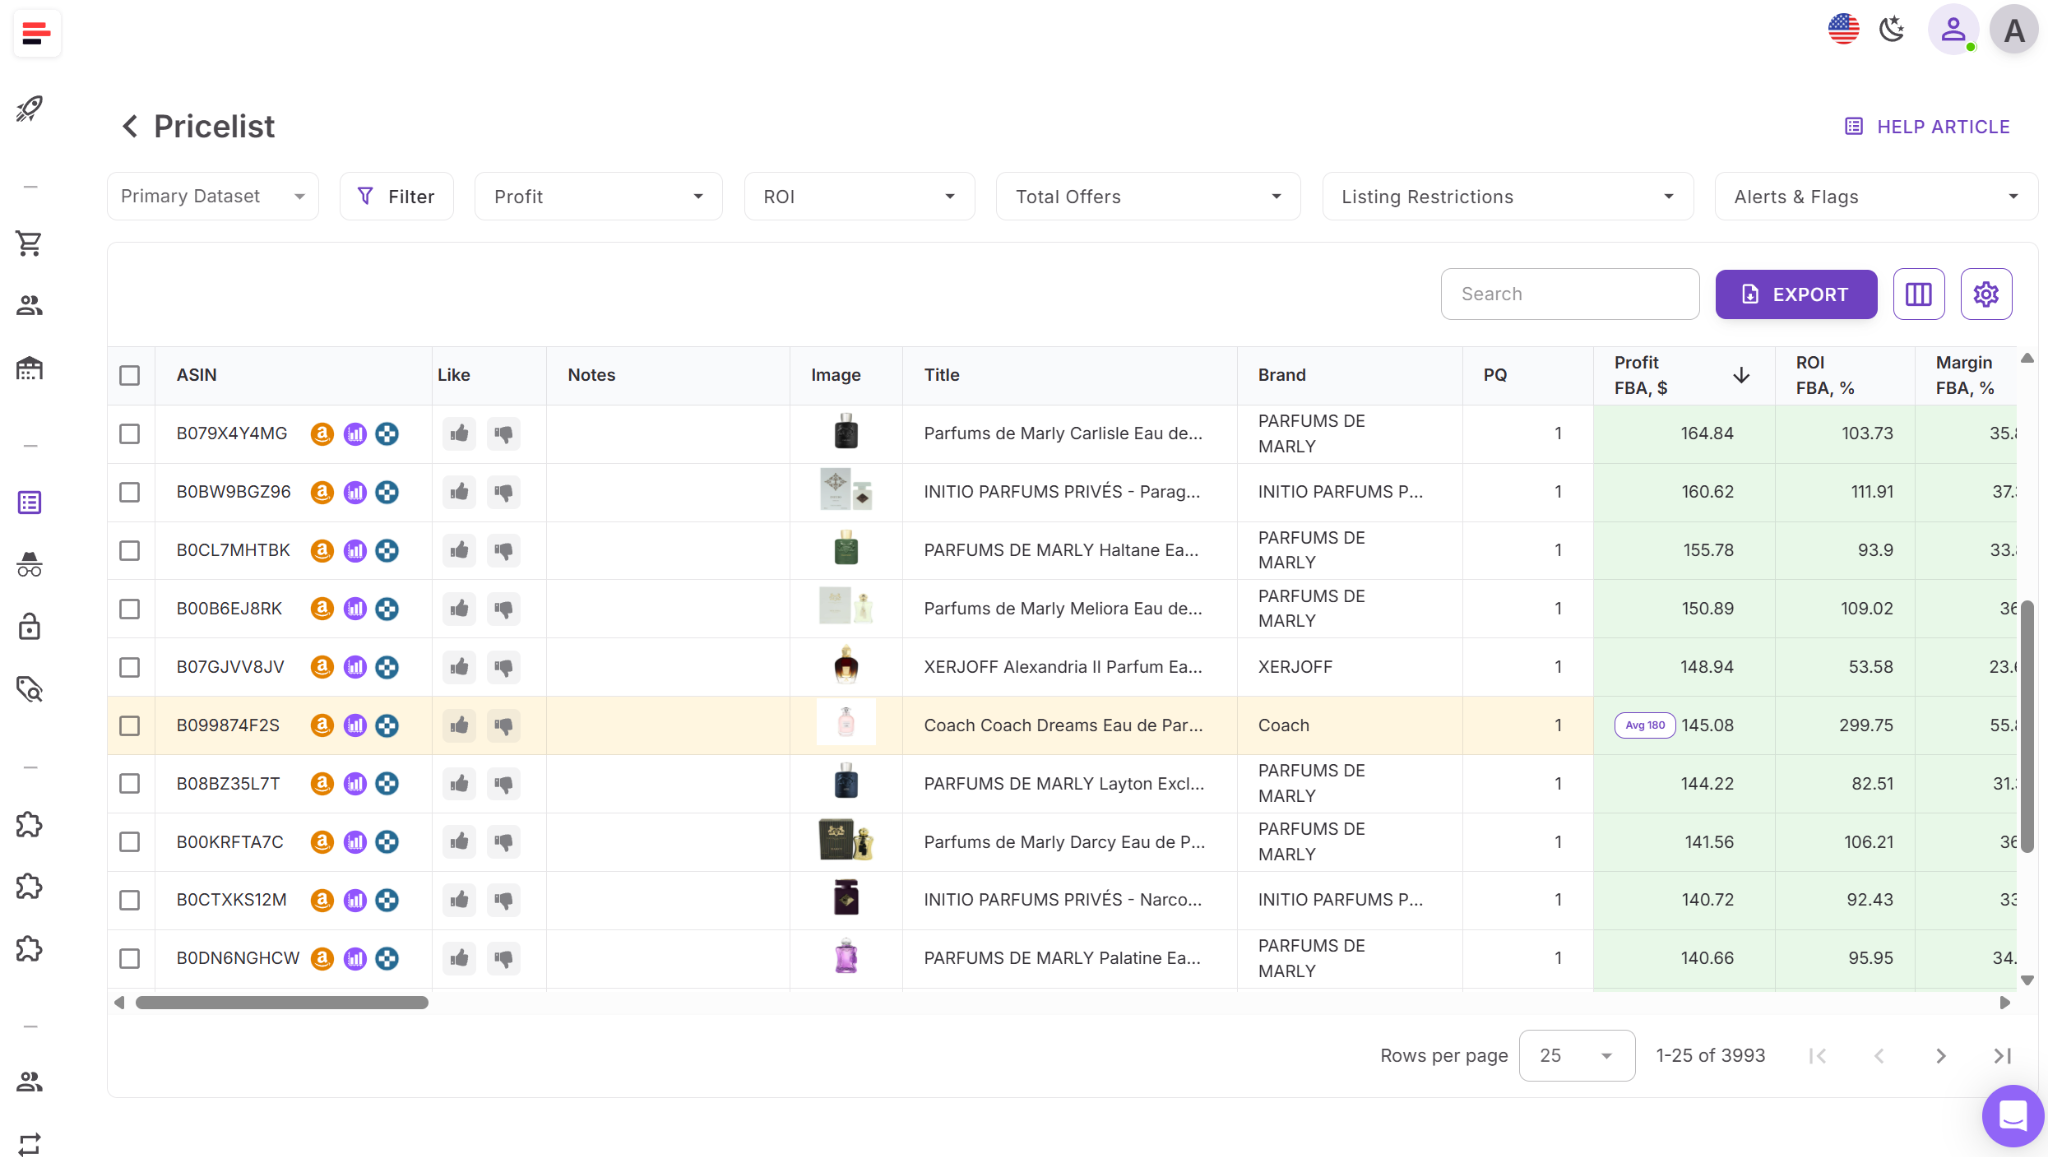Open the shopping cart section in the sidebar
The image size is (2048, 1157).
point(30,243)
